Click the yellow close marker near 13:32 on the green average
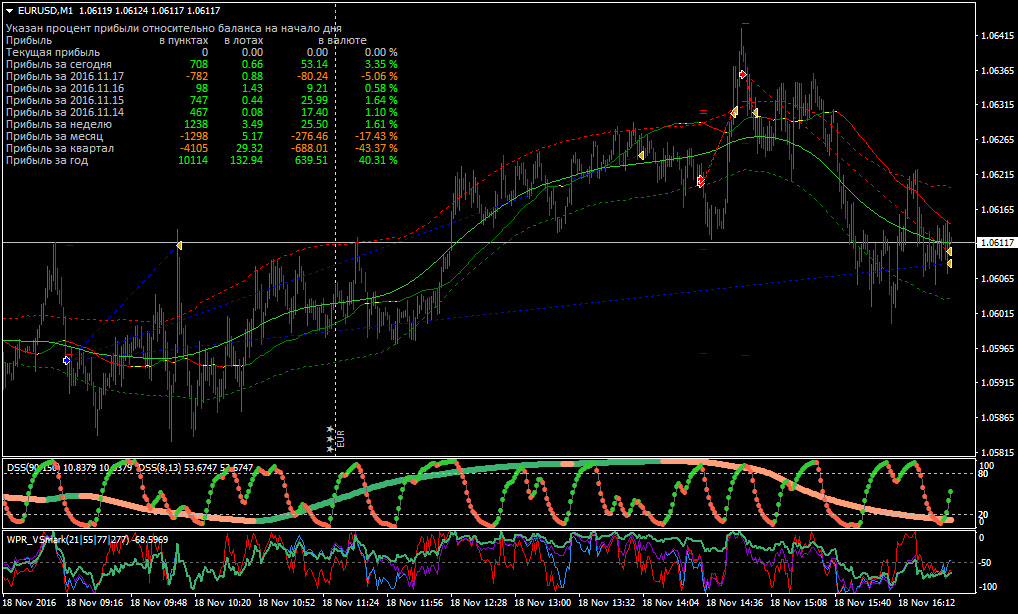 [641, 155]
